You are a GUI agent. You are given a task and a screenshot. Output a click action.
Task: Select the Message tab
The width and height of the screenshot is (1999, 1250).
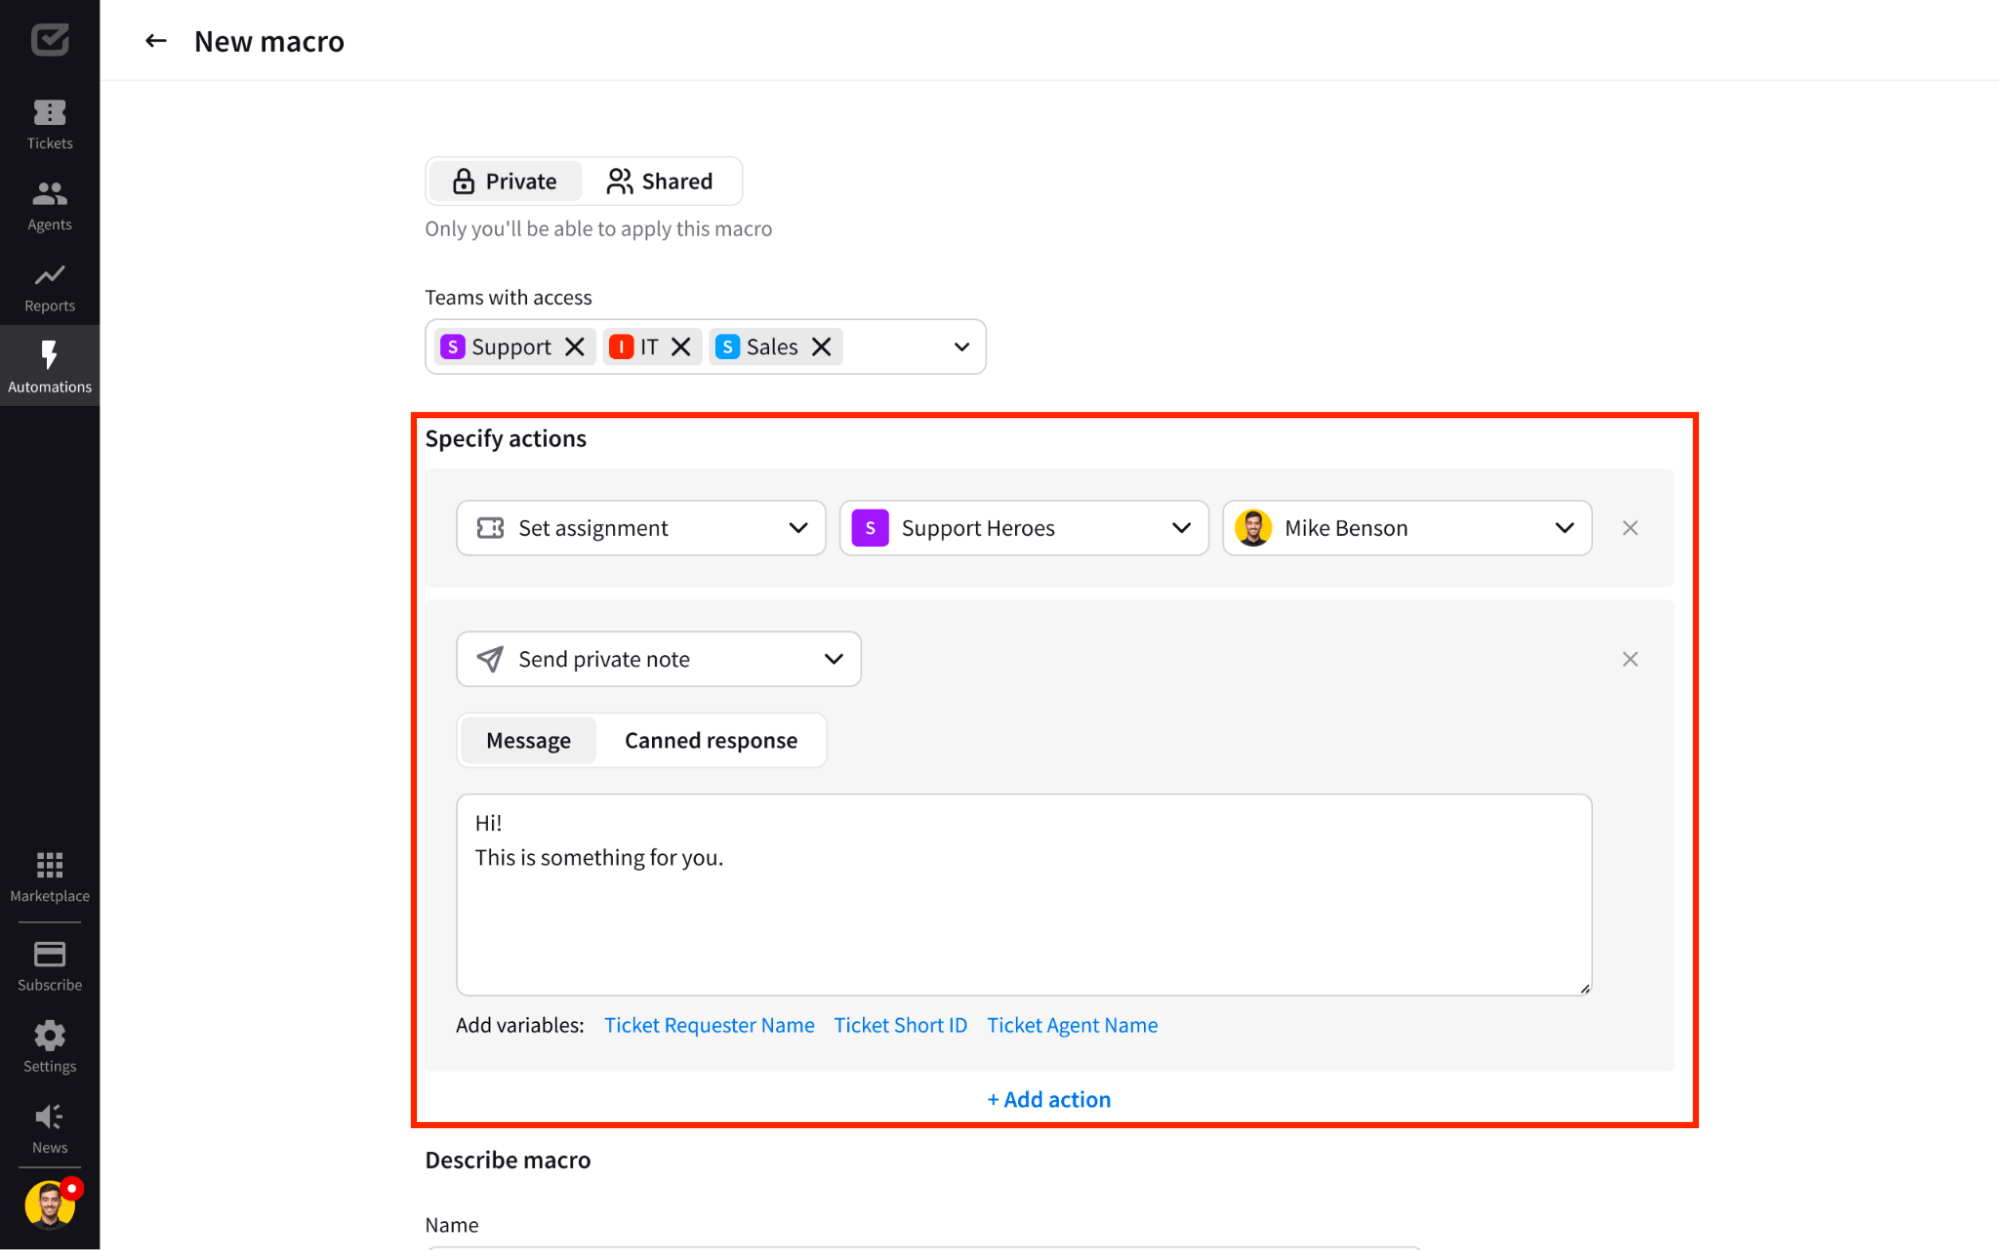point(529,740)
